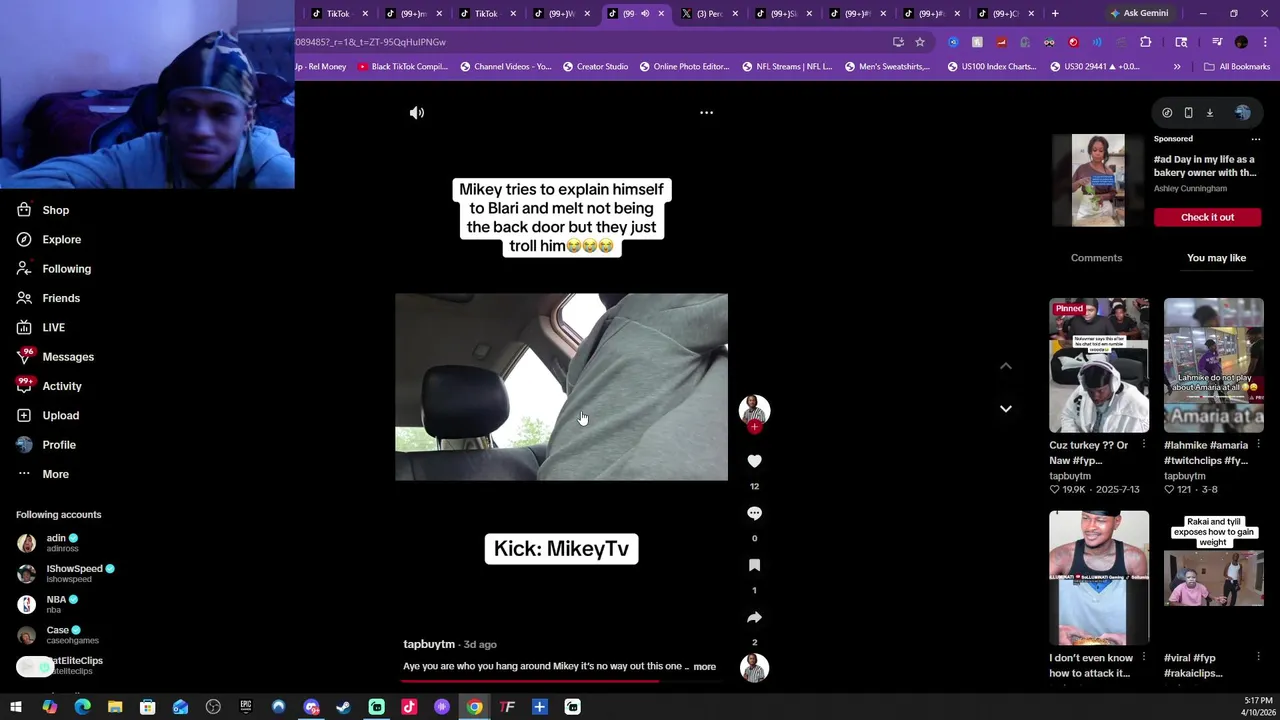Click the tapbuytm username under the video
This screenshot has height=720, width=1280.
429,644
